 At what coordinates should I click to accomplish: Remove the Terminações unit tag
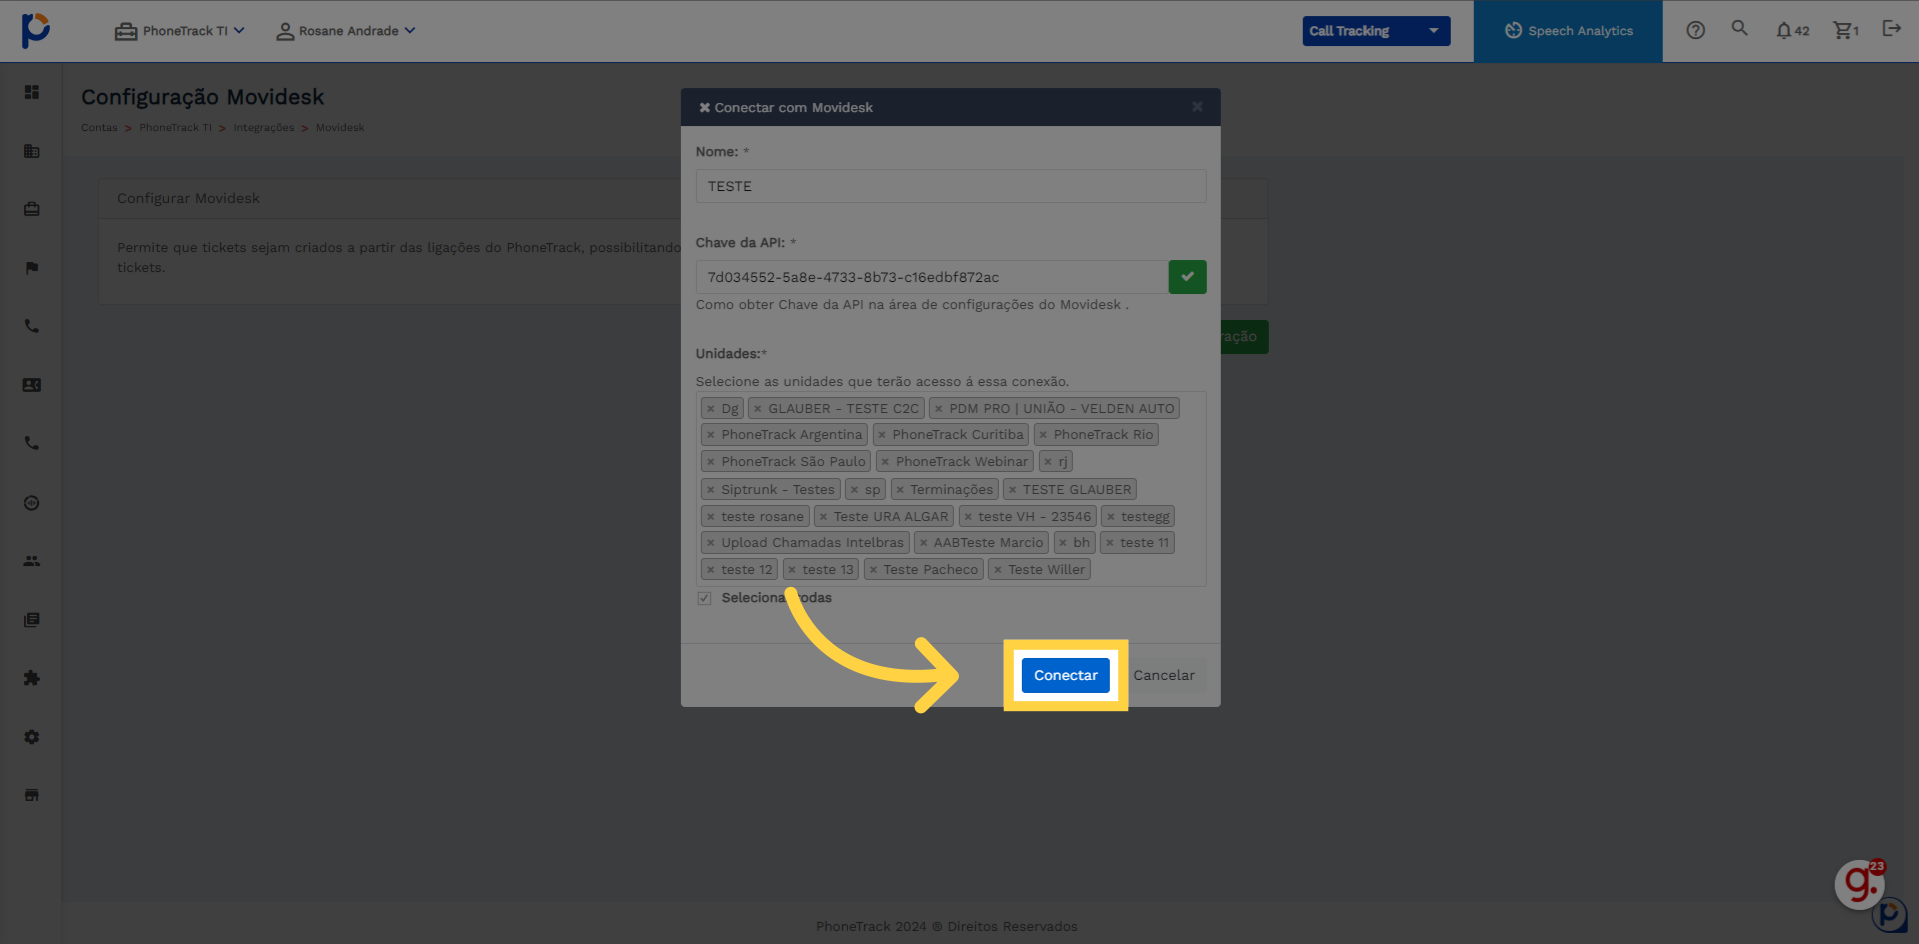tap(900, 490)
